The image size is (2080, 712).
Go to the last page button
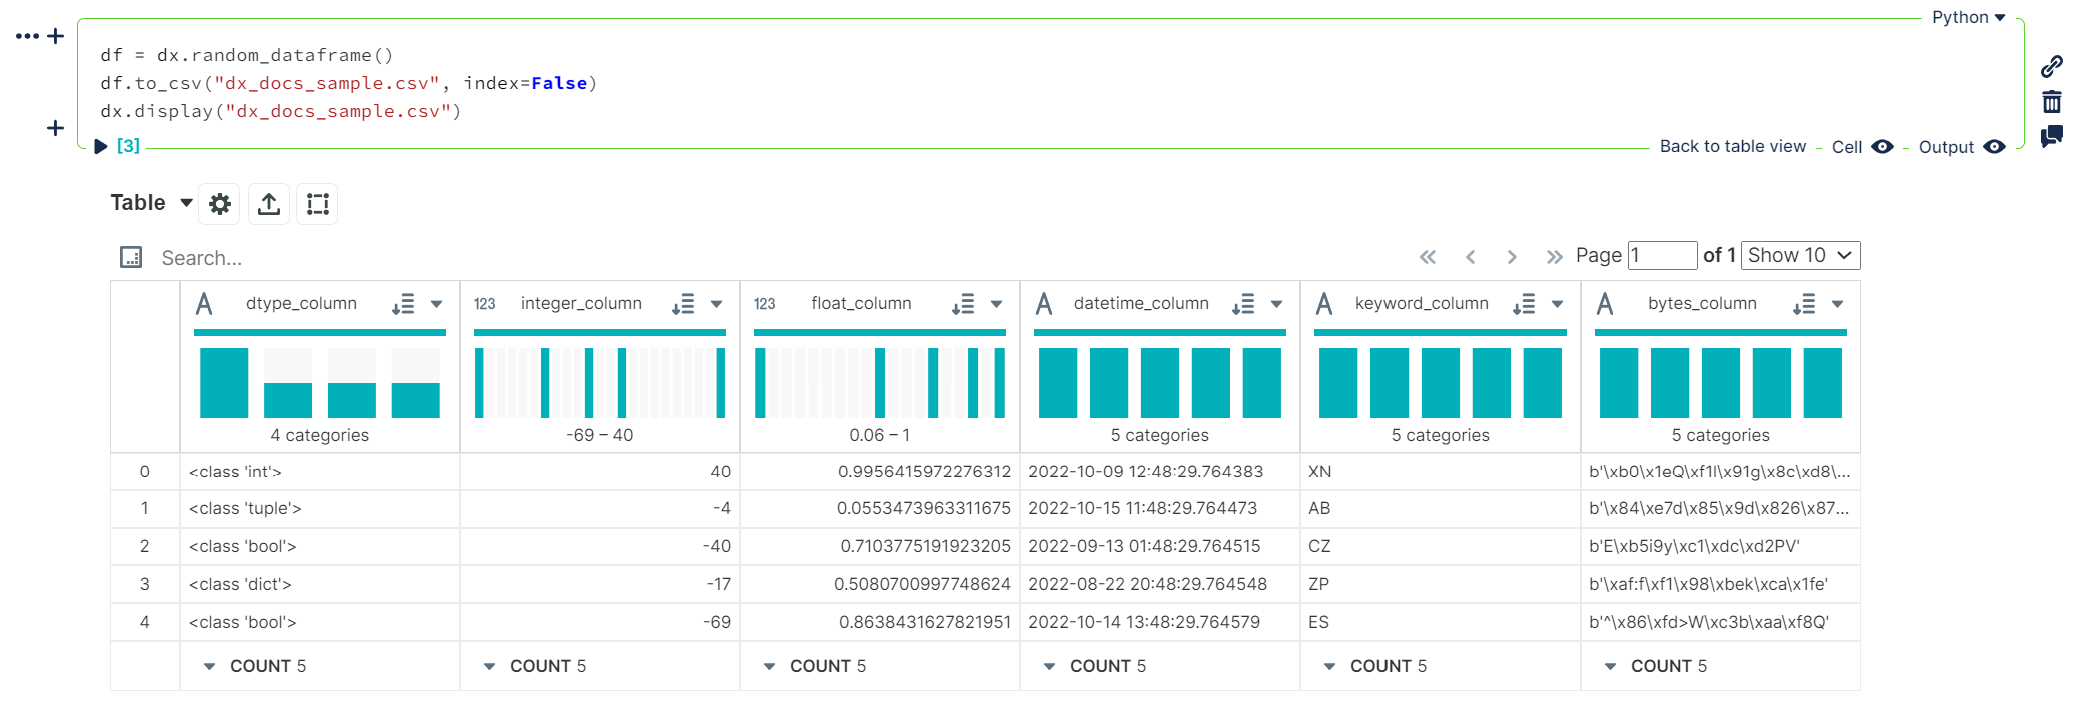tap(1554, 257)
